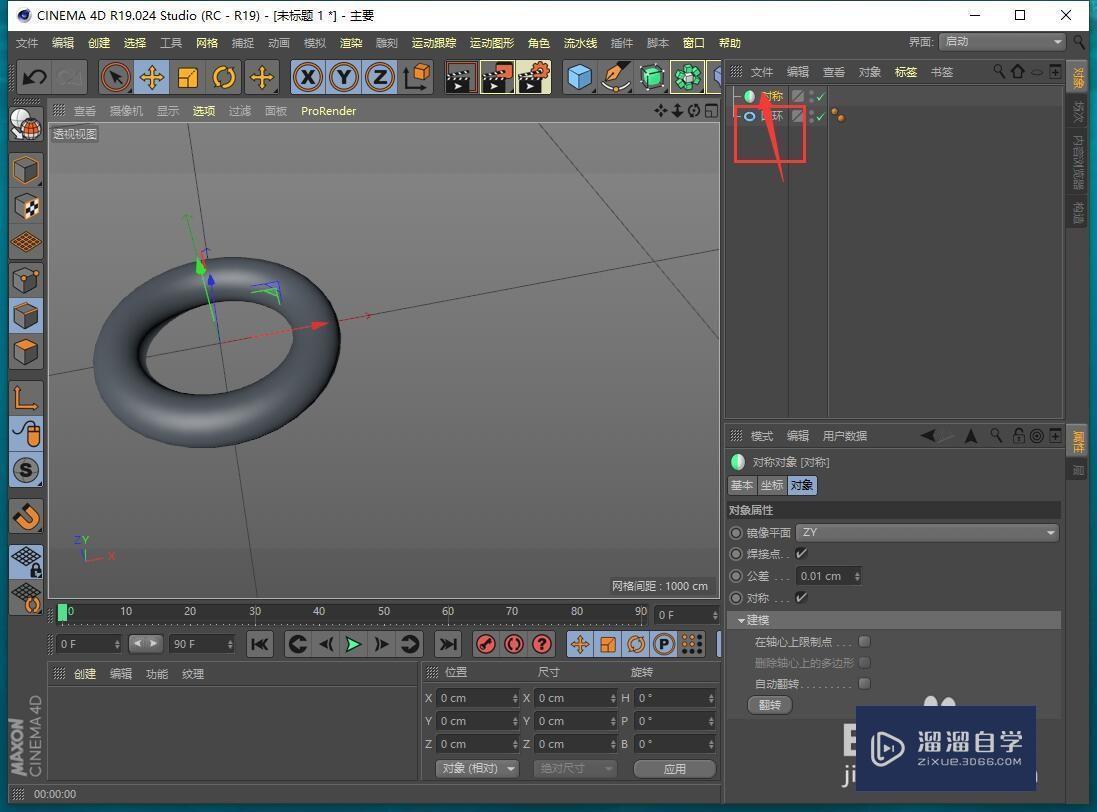This screenshot has width=1097, height=812.
Task: Check 在轴心上限制点 option
Action: click(865, 641)
